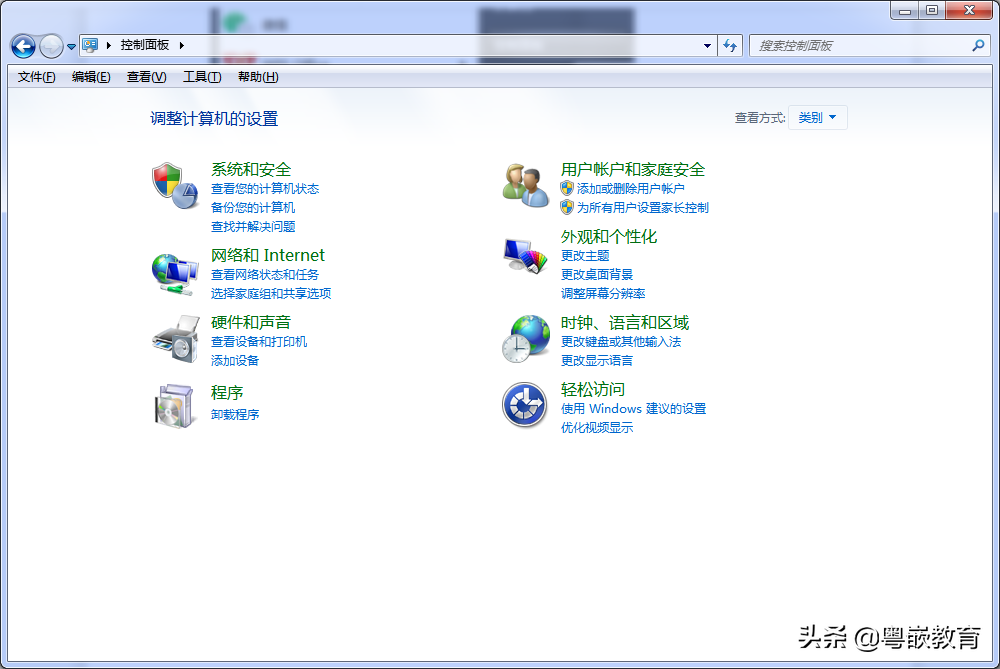1000x669 pixels.
Task: Open the 查看方式 类别 dropdown
Action: [817, 117]
